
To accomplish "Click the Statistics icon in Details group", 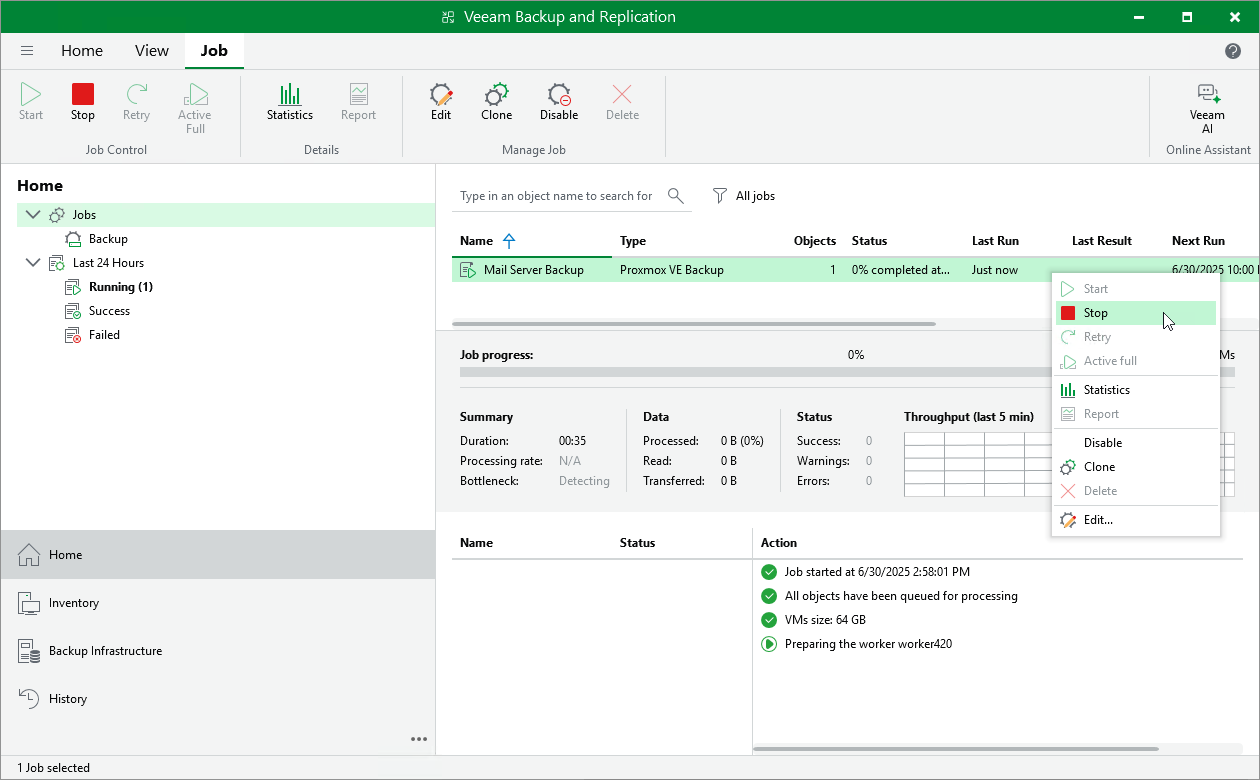I will (289, 100).
